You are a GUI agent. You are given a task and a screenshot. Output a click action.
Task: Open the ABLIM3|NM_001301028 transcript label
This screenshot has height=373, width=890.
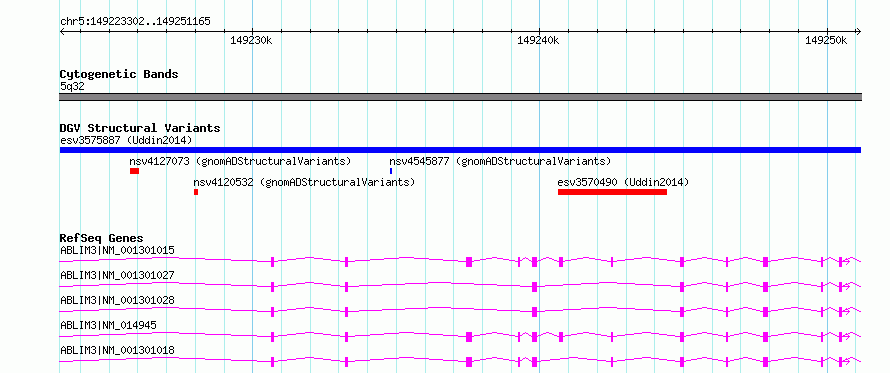117,300
